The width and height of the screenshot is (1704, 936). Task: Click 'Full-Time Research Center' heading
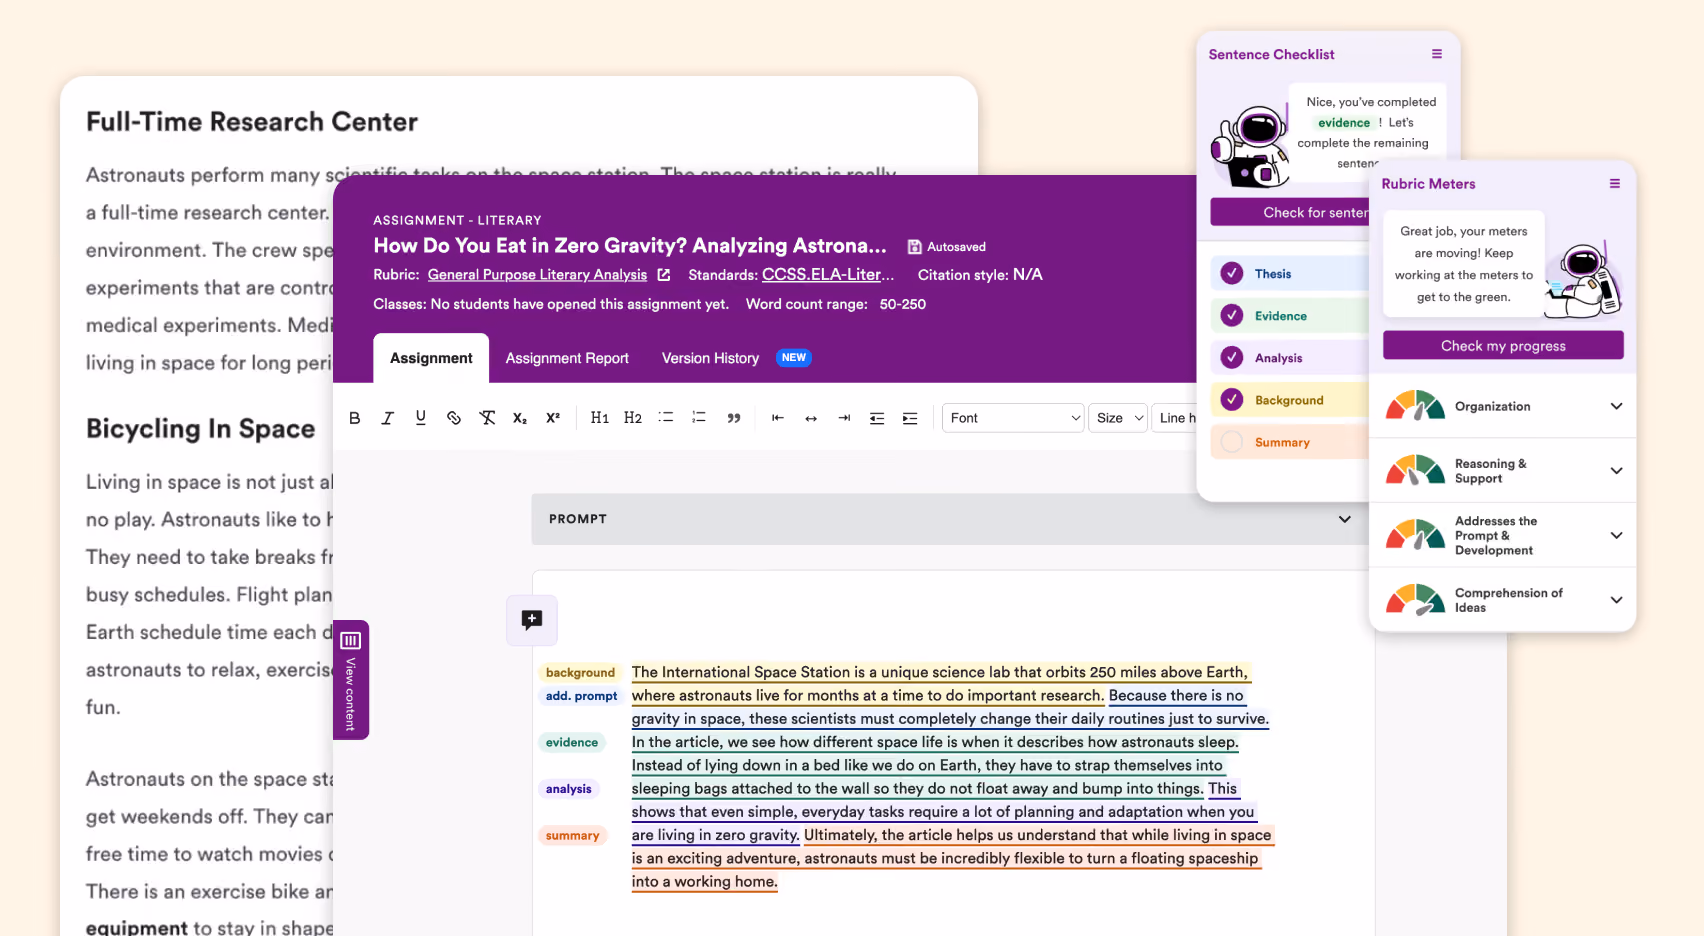click(x=252, y=122)
